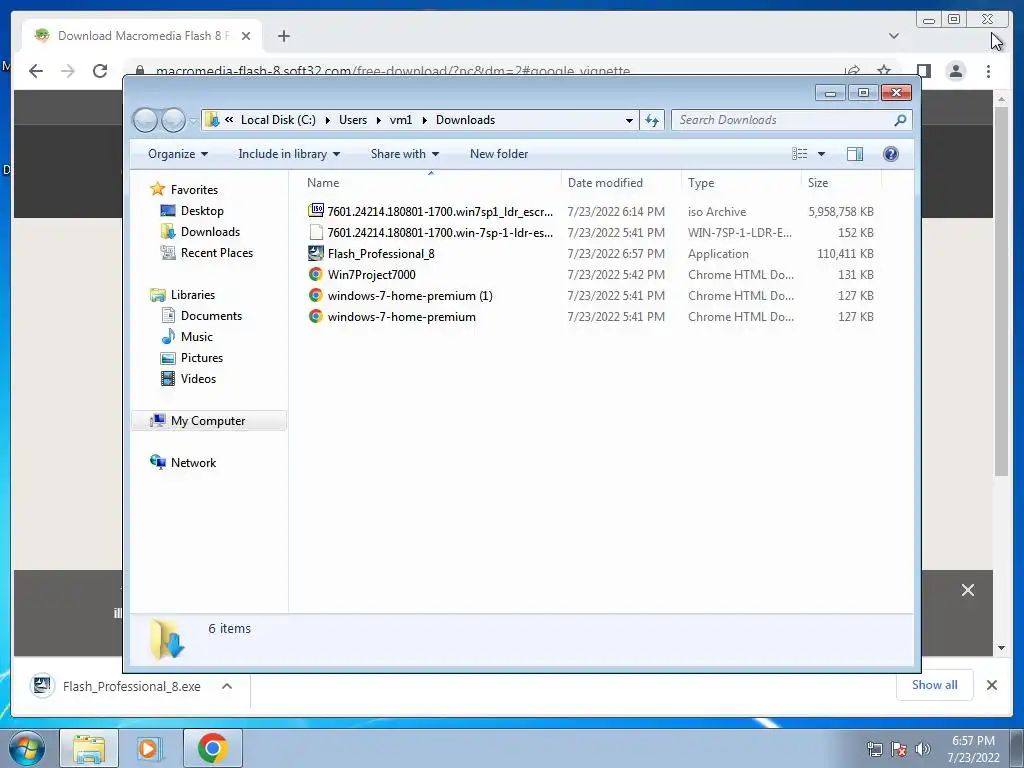
Task: Click the Favorites star icon
Action: coord(157,189)
